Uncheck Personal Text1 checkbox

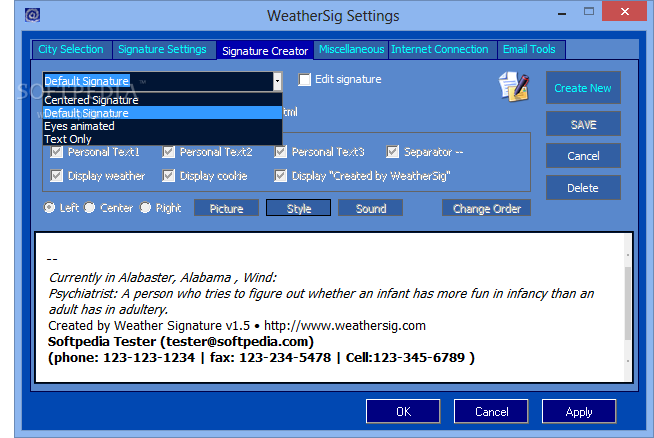56,152
